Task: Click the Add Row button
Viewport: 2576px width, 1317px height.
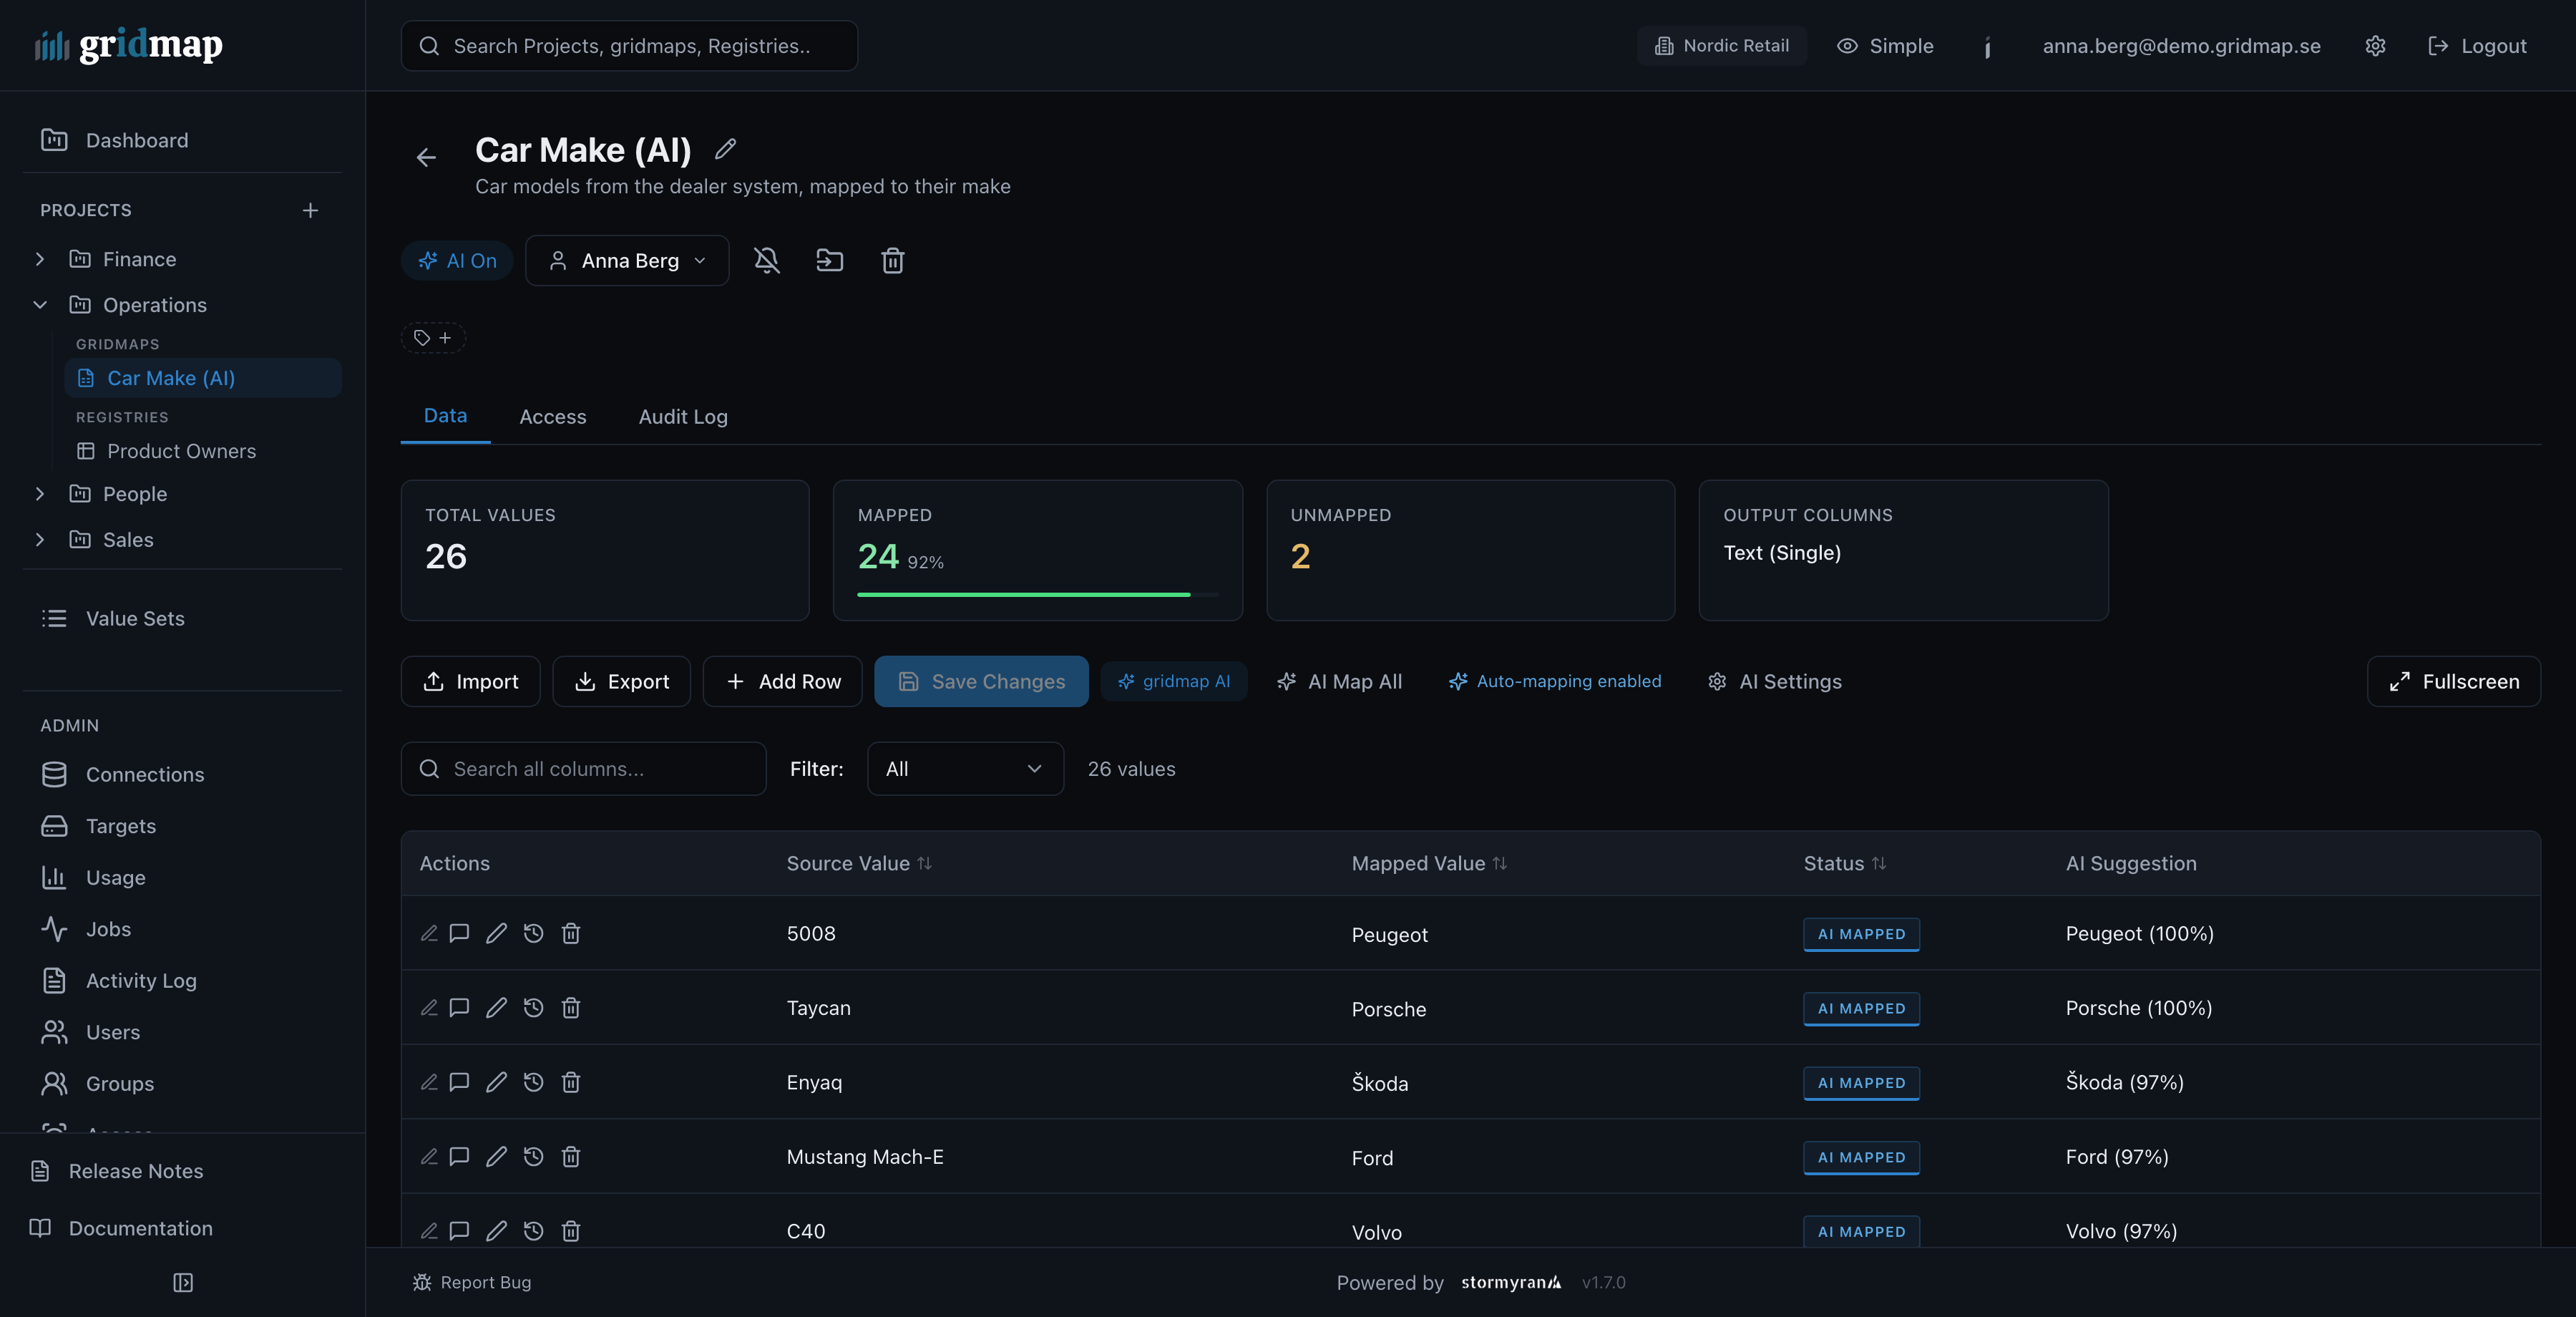Action: 782,682
